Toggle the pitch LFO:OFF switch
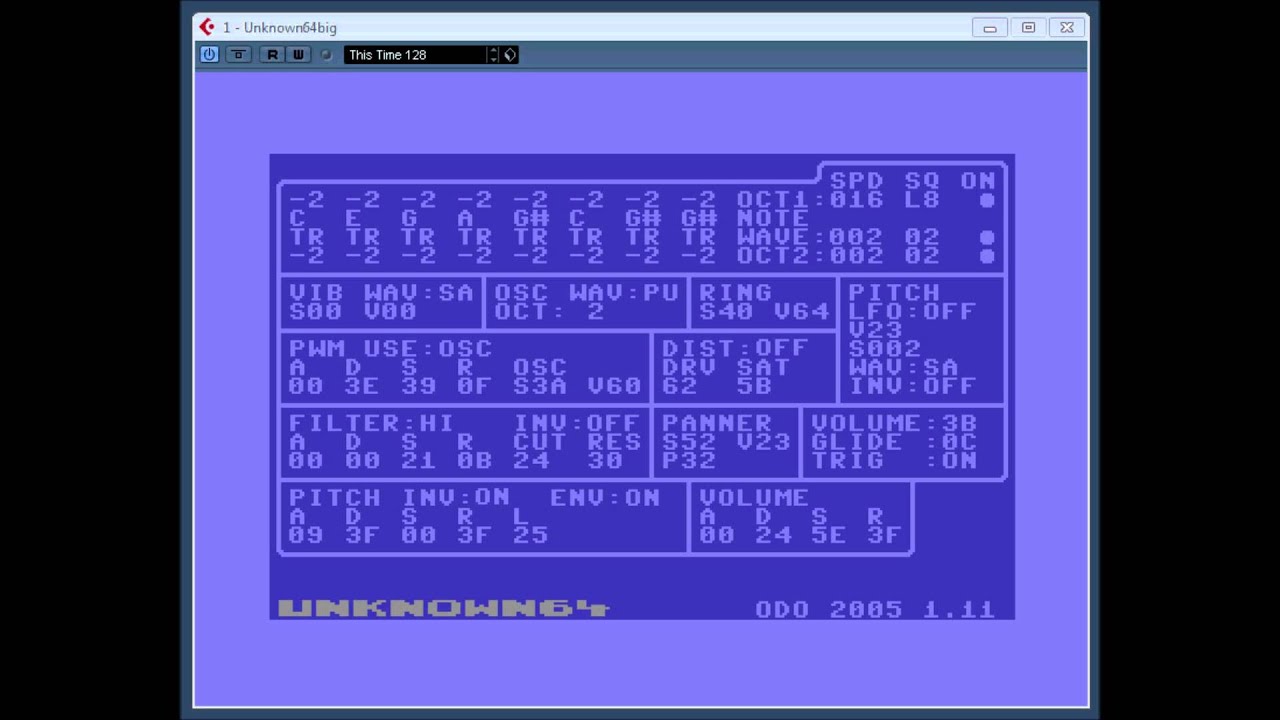This screenshot has height=720, width=1280. [x=912, y=311]
